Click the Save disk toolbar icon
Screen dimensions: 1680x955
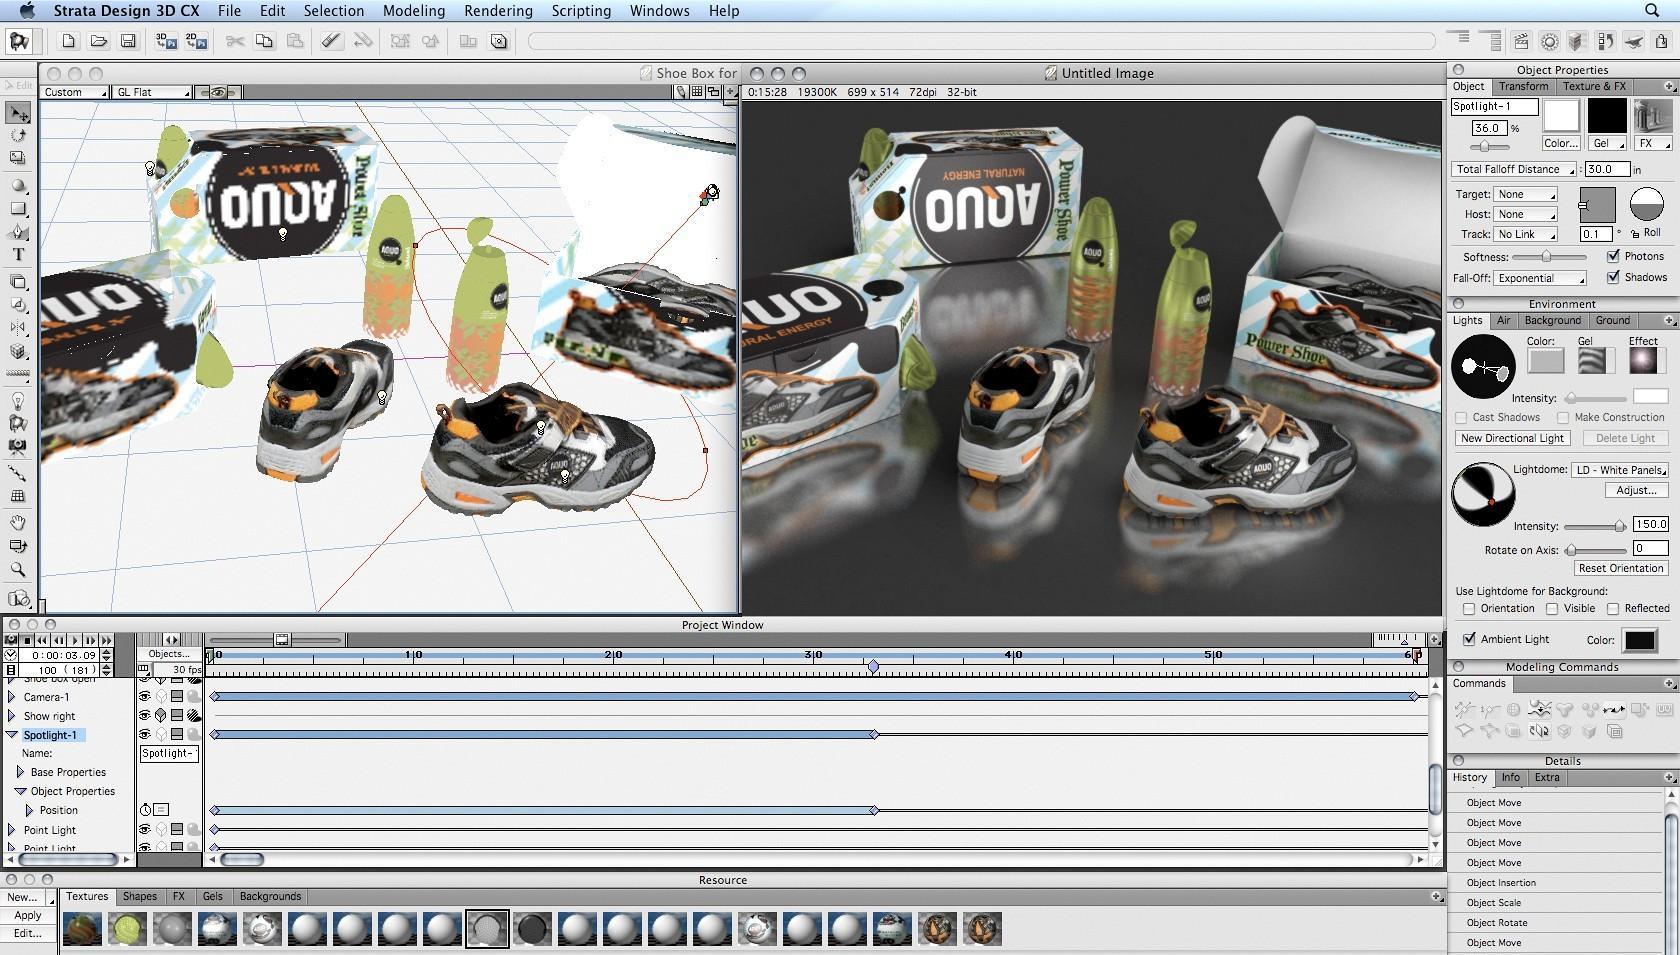pos(128,41)
